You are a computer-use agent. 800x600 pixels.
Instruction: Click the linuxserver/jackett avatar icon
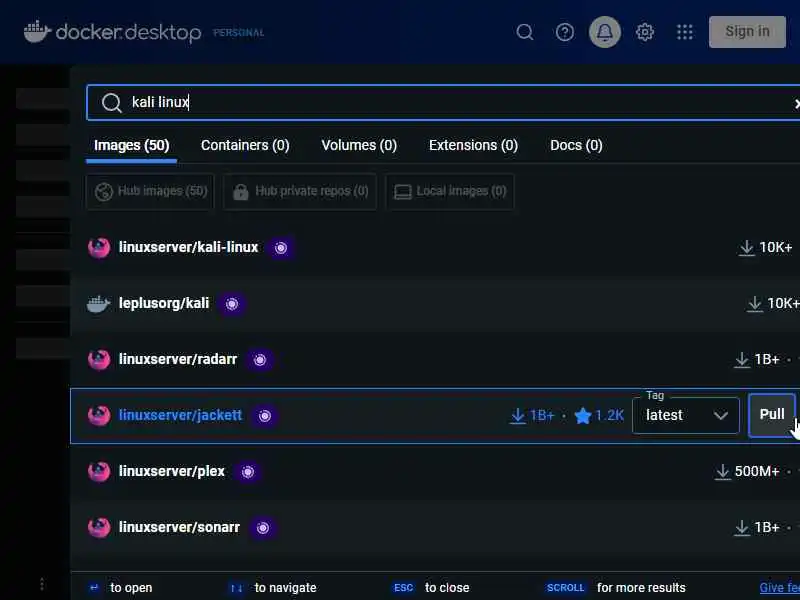(x=99, y=416)
